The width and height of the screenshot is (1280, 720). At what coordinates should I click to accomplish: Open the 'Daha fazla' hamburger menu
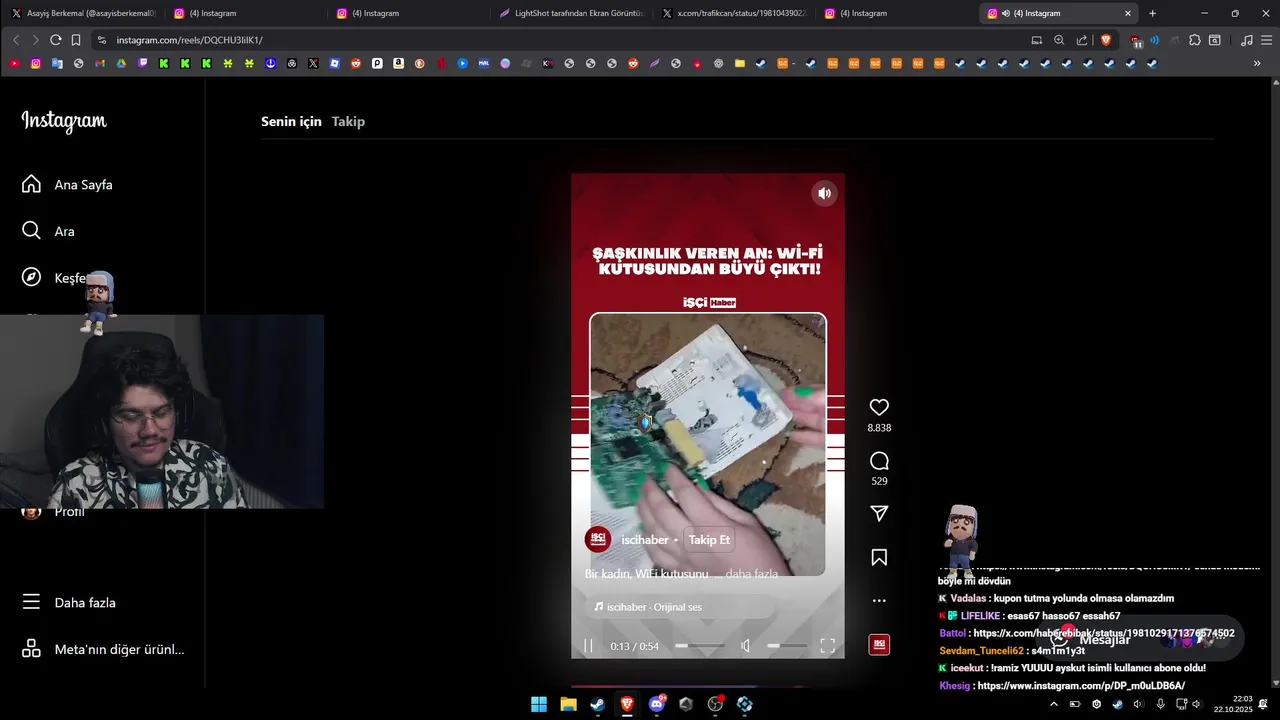pos(69,603)
